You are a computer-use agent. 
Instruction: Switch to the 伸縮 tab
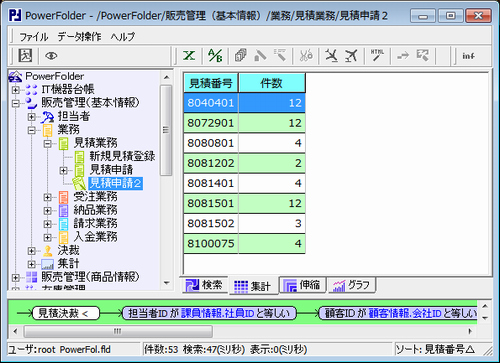302,285
